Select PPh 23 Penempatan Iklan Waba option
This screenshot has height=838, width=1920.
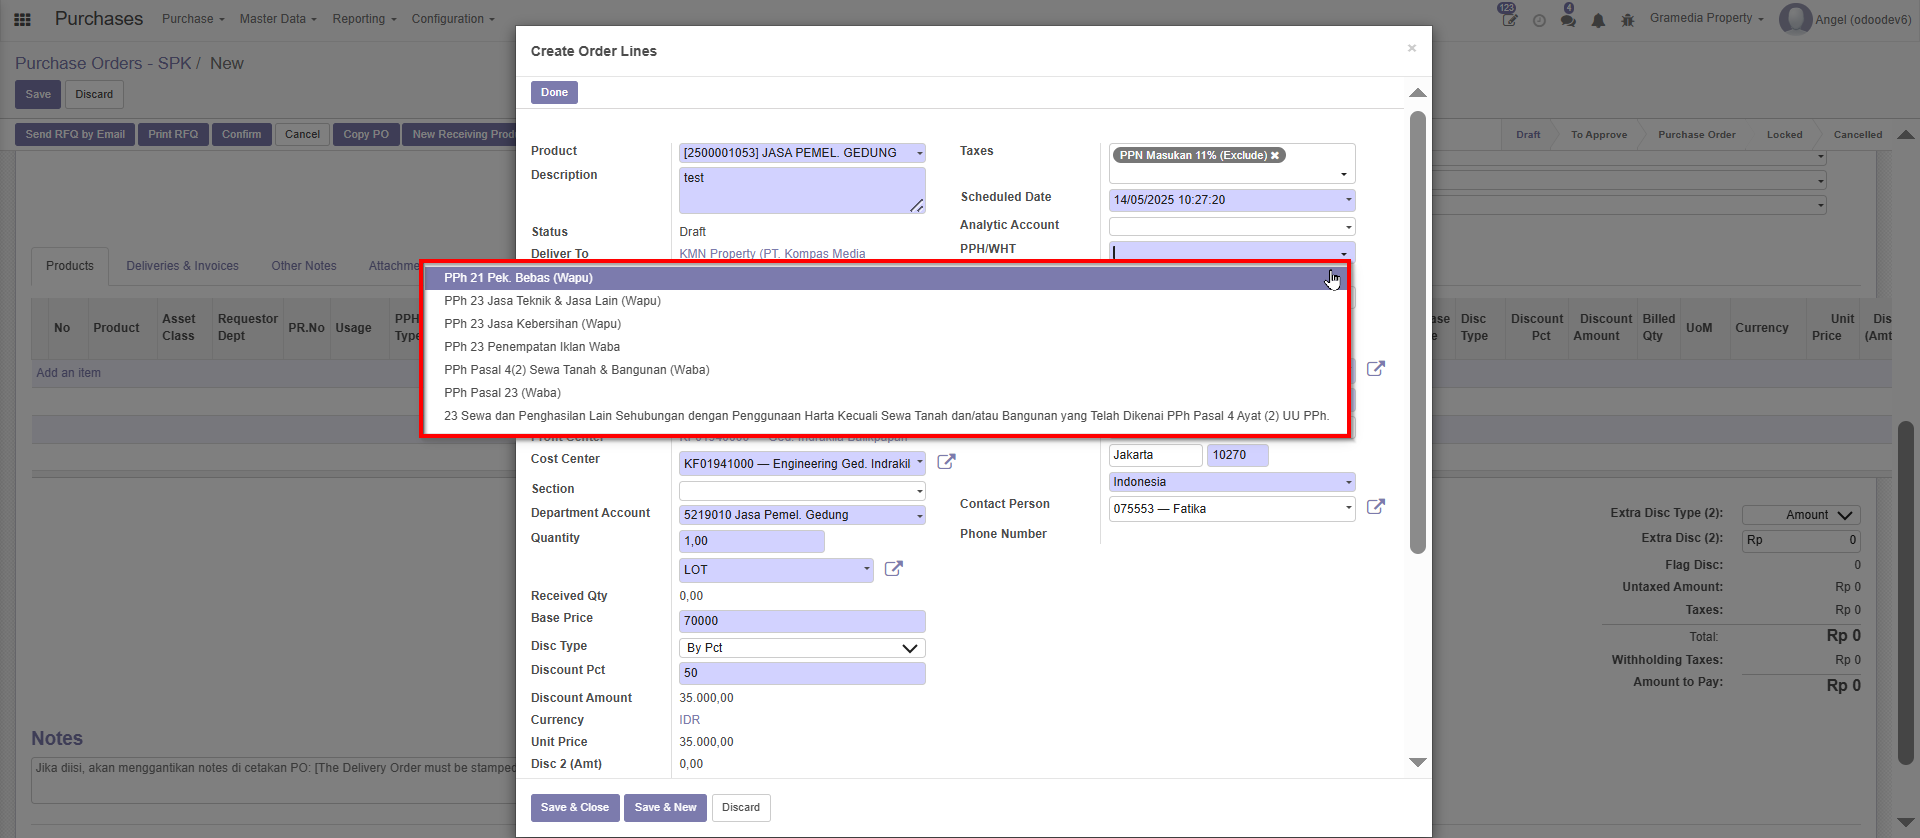point(886,347)
